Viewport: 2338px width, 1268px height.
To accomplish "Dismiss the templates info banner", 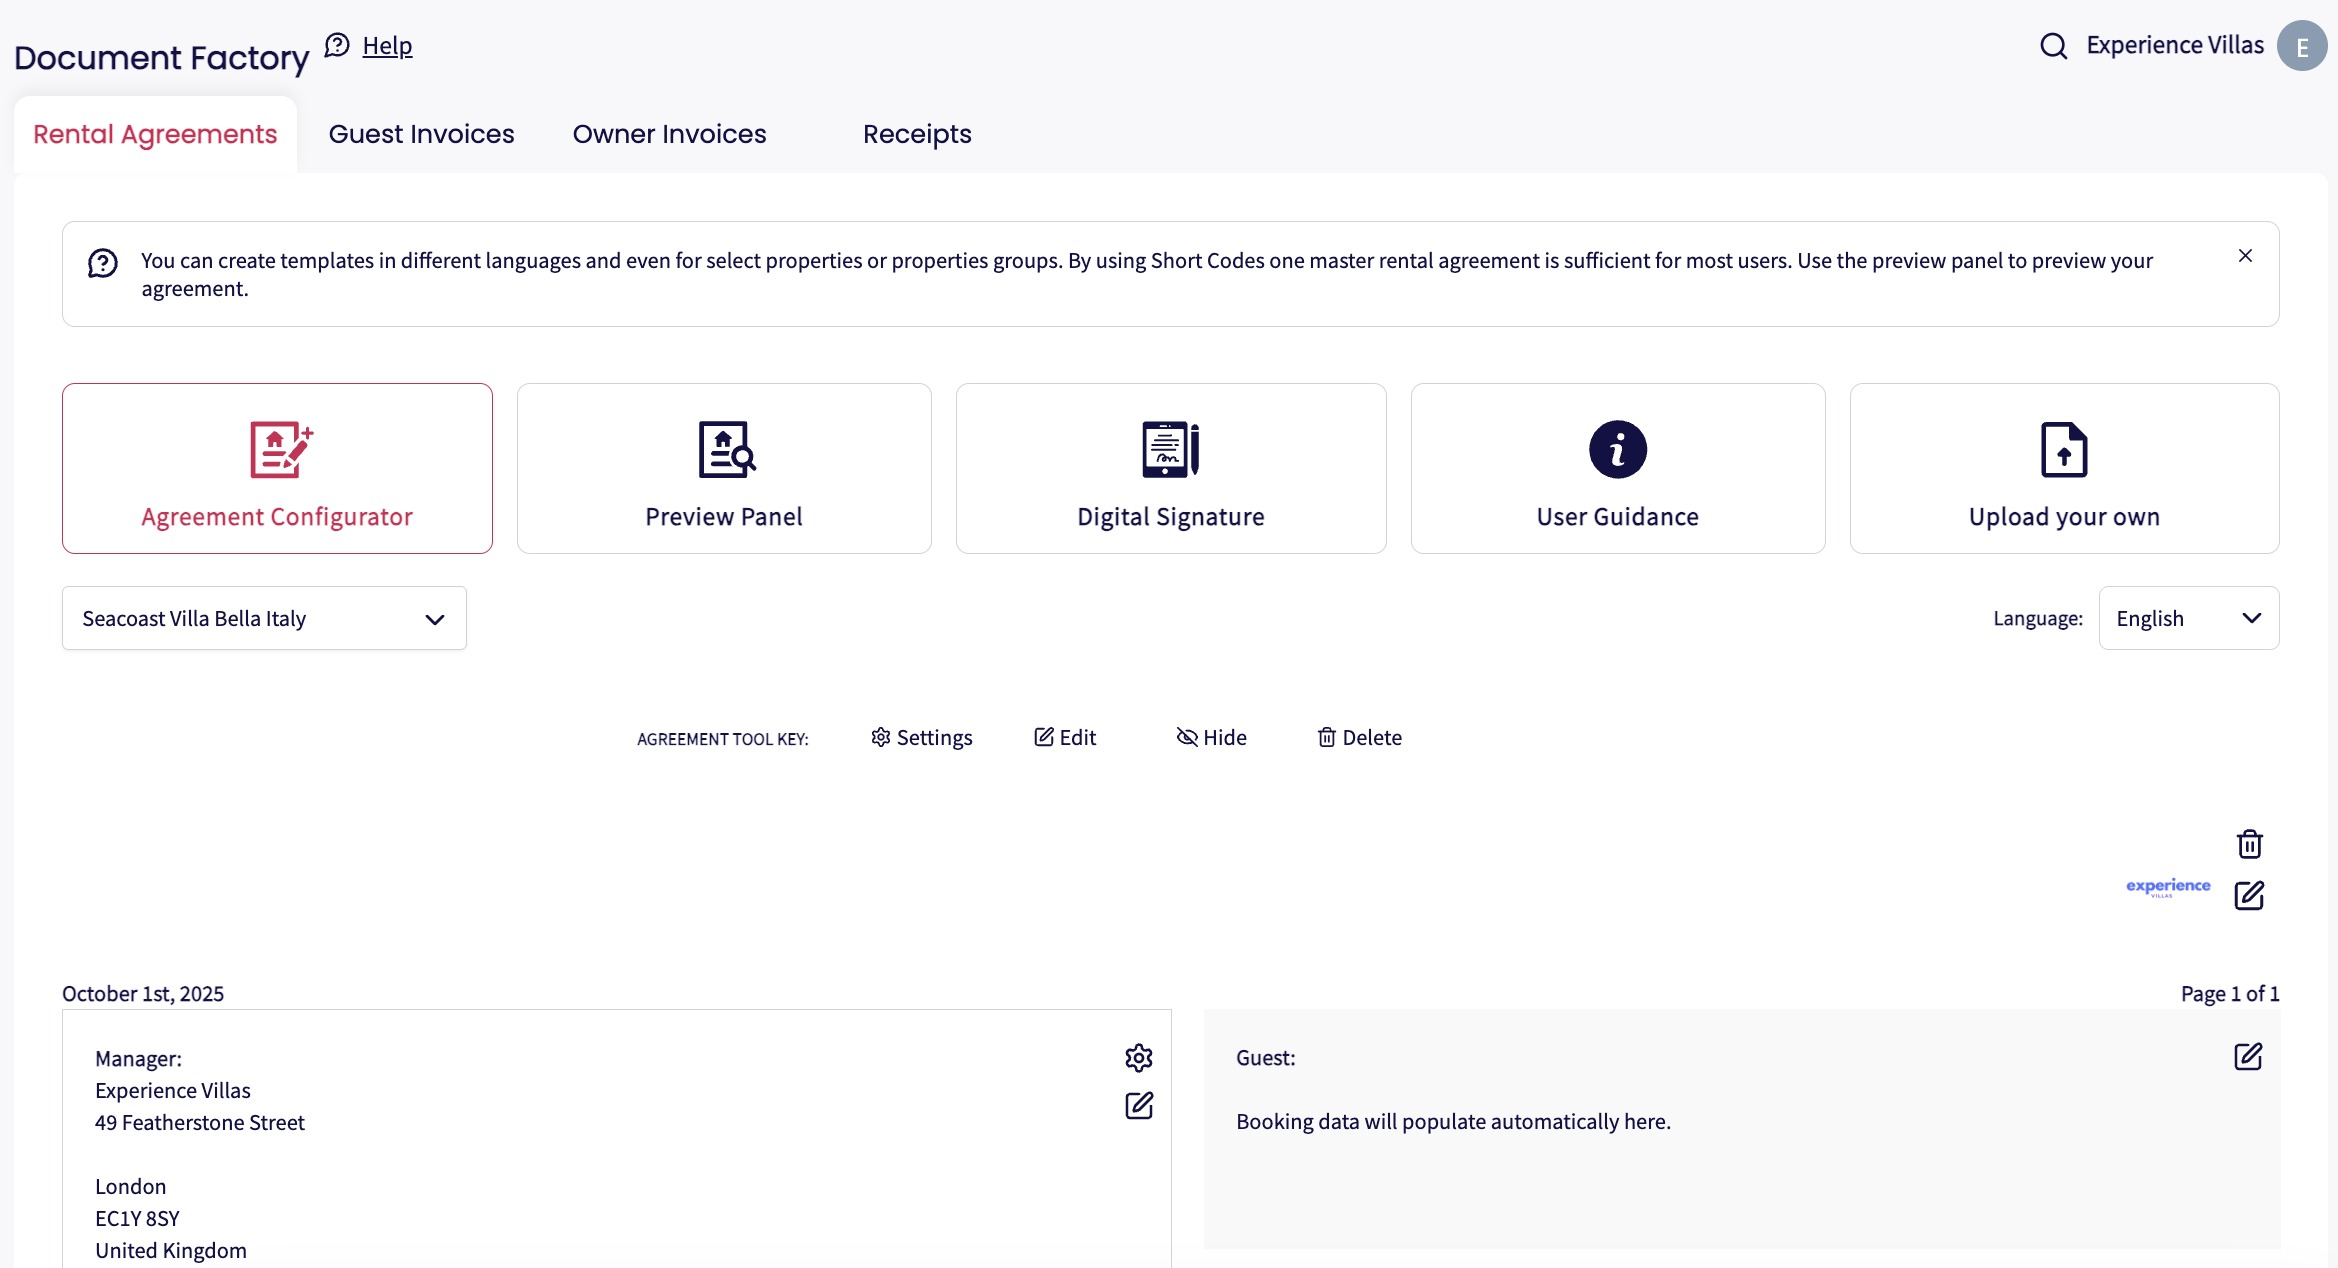I will click(x=2245, y=256).
